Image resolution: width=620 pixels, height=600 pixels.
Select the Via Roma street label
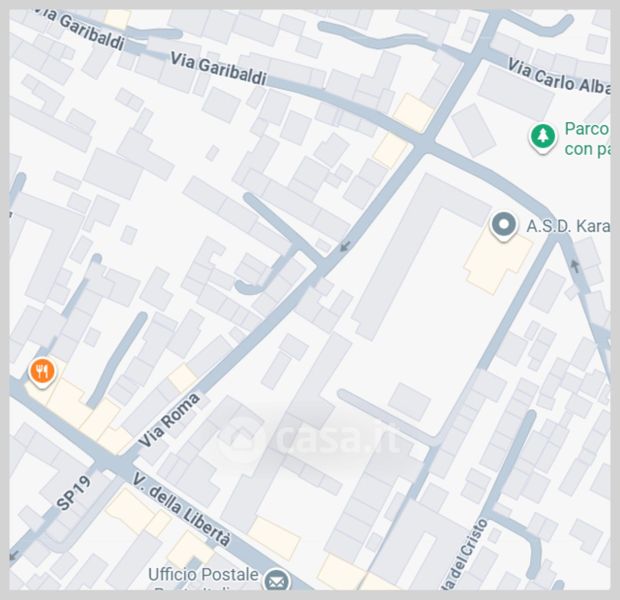pos(169,421)
